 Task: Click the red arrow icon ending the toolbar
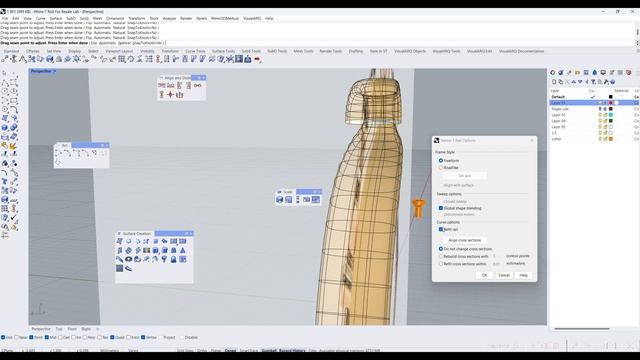point(258,60)
